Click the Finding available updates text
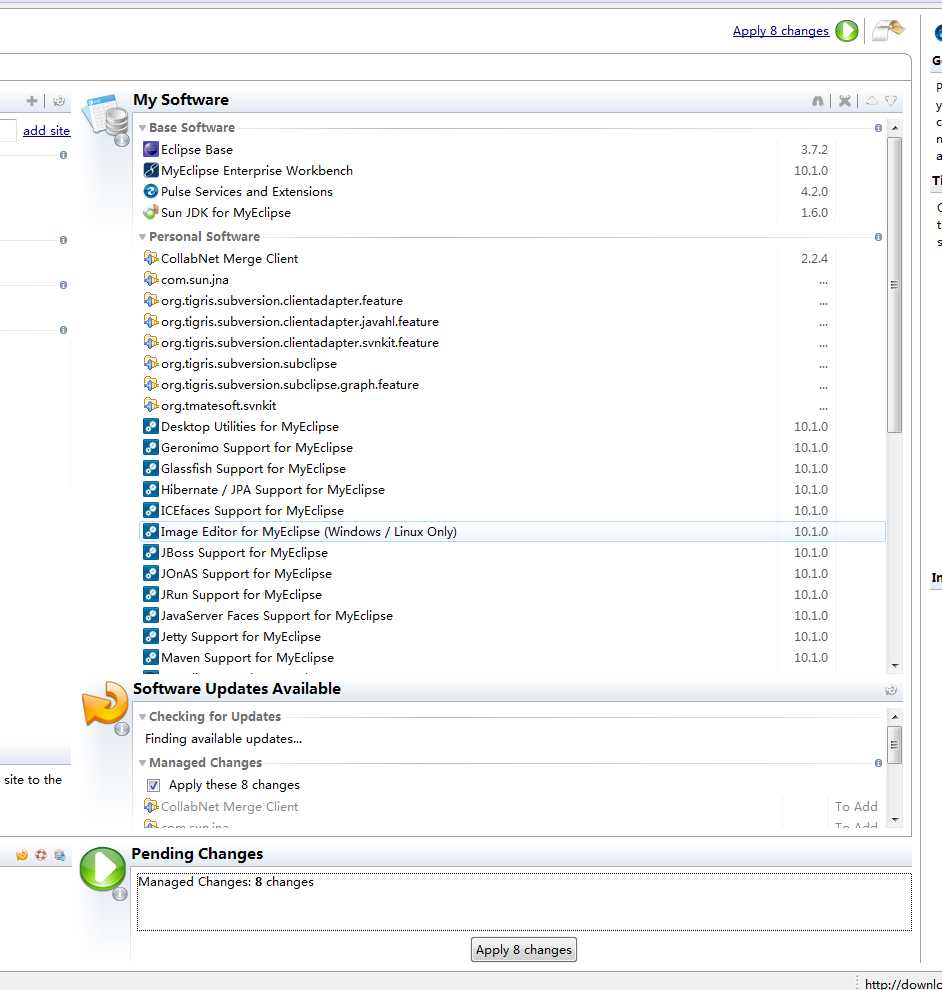 (224, 739)
